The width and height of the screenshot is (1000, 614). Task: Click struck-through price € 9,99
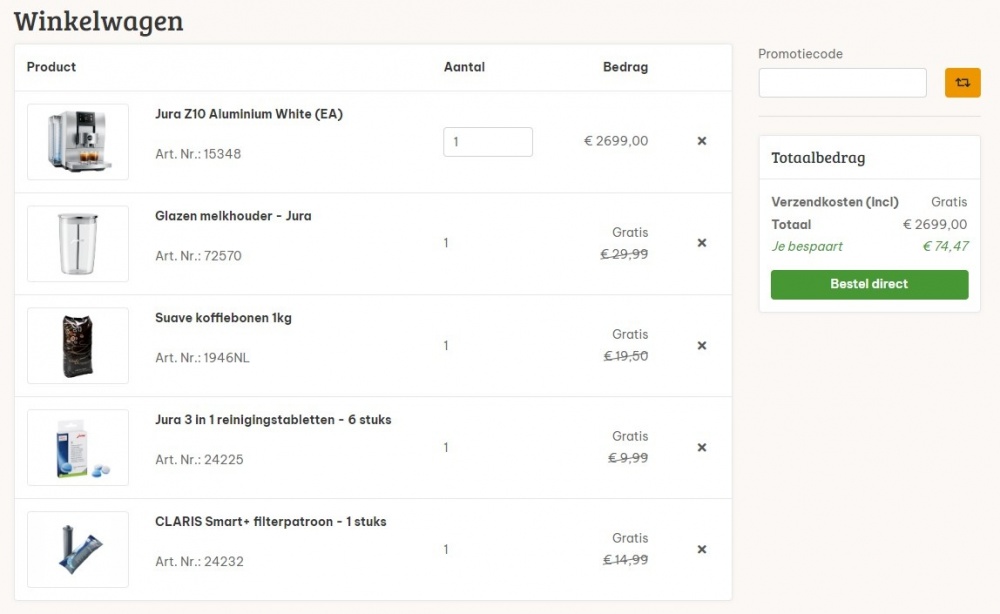[x=628, y=458]
